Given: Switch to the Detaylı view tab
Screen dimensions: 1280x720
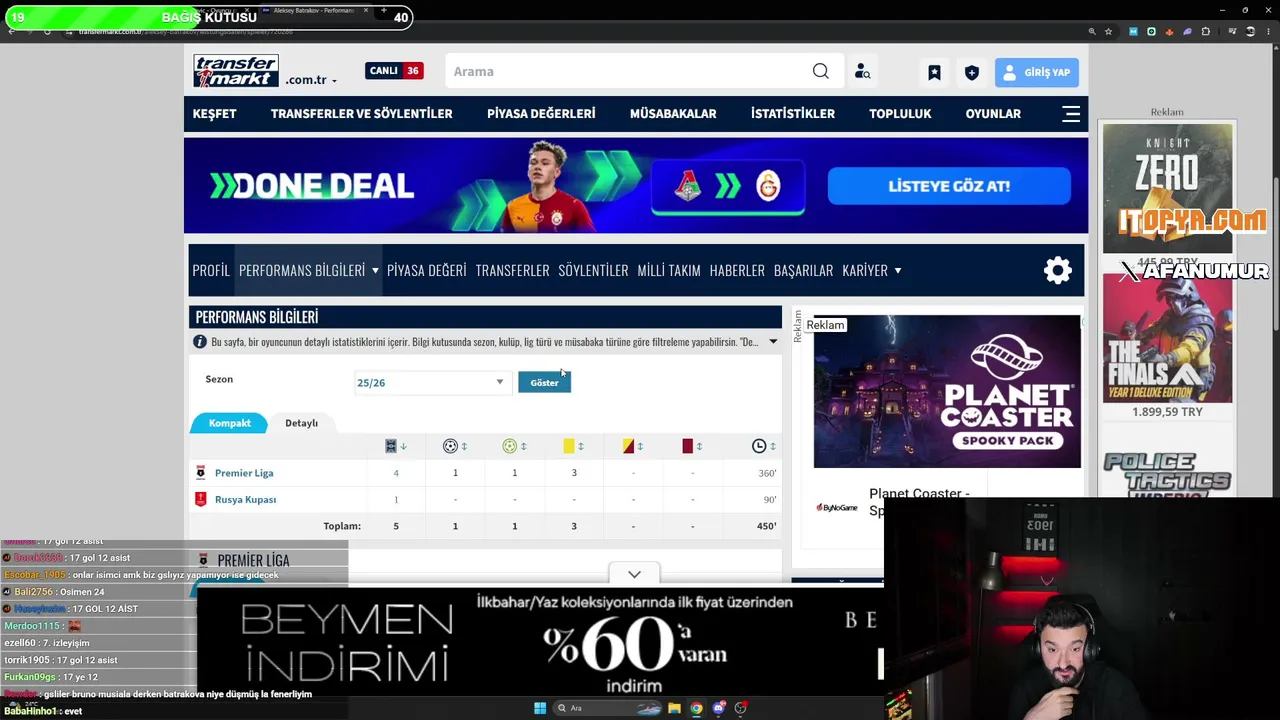Looking at the screenshot, I should (x=301, y=423).
